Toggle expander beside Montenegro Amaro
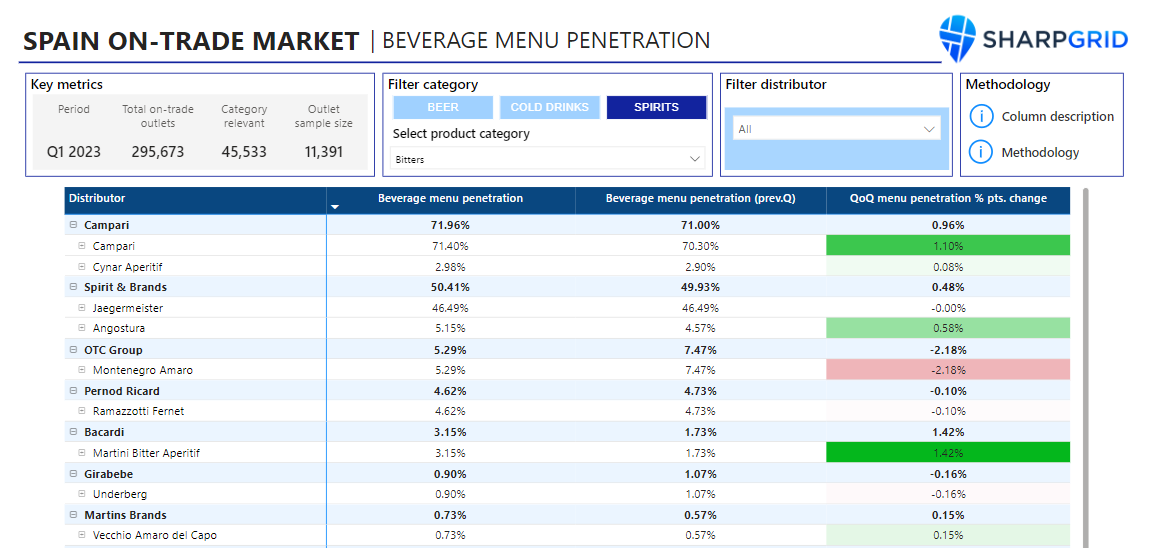This screenshot has width=1155, height=548. 82,370
